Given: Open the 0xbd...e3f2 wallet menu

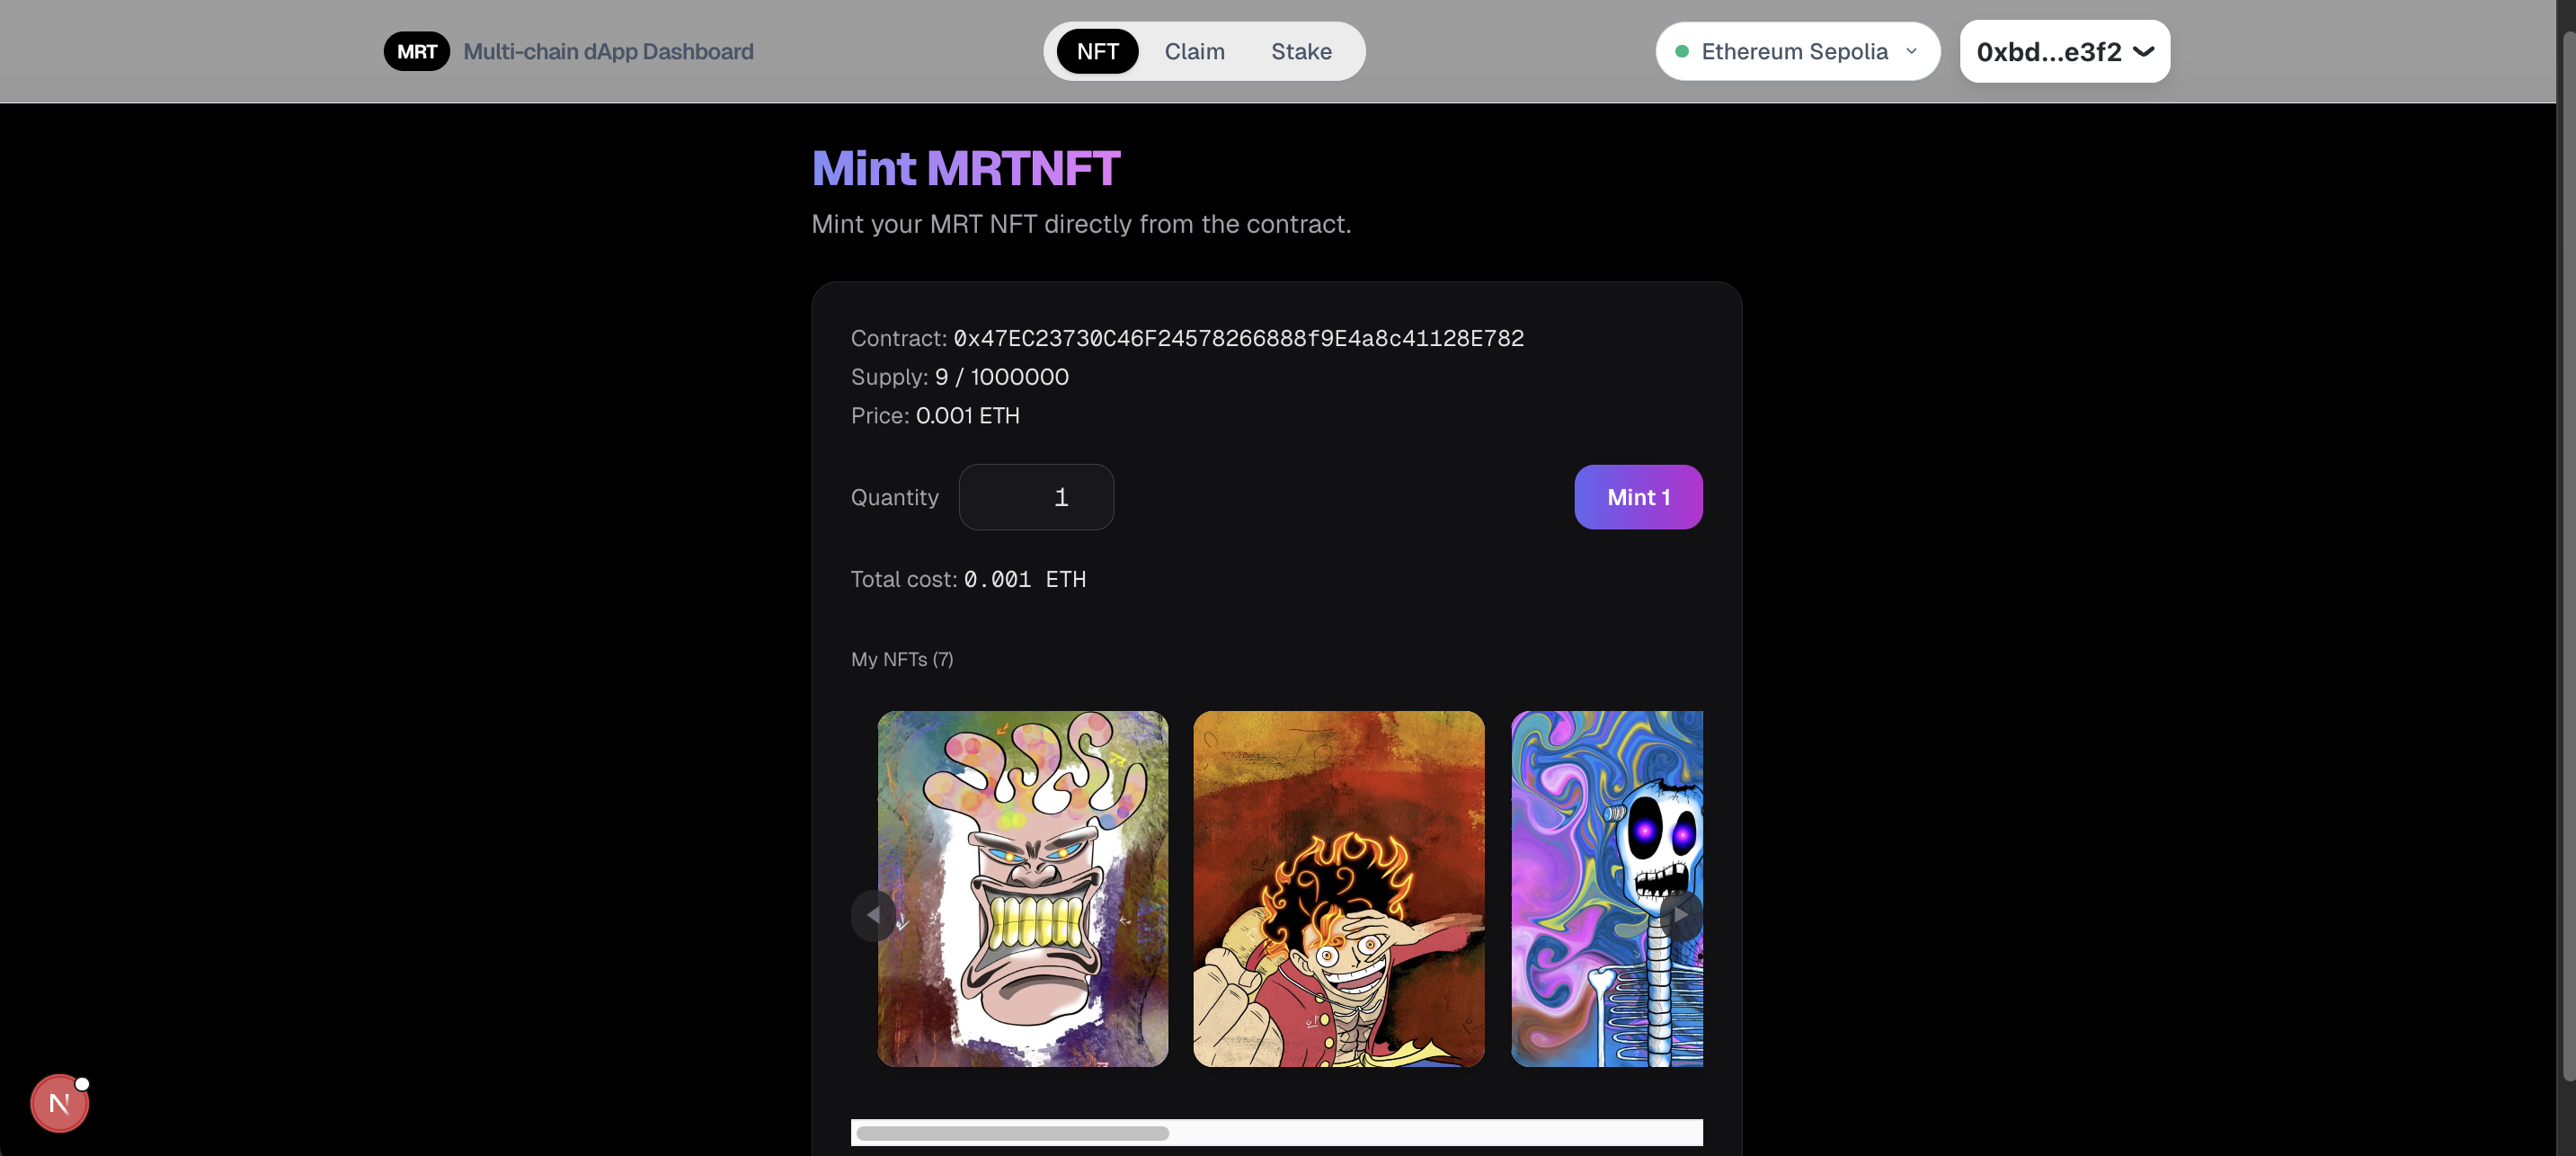Looking at the screenshot, I should point(2064,51).
